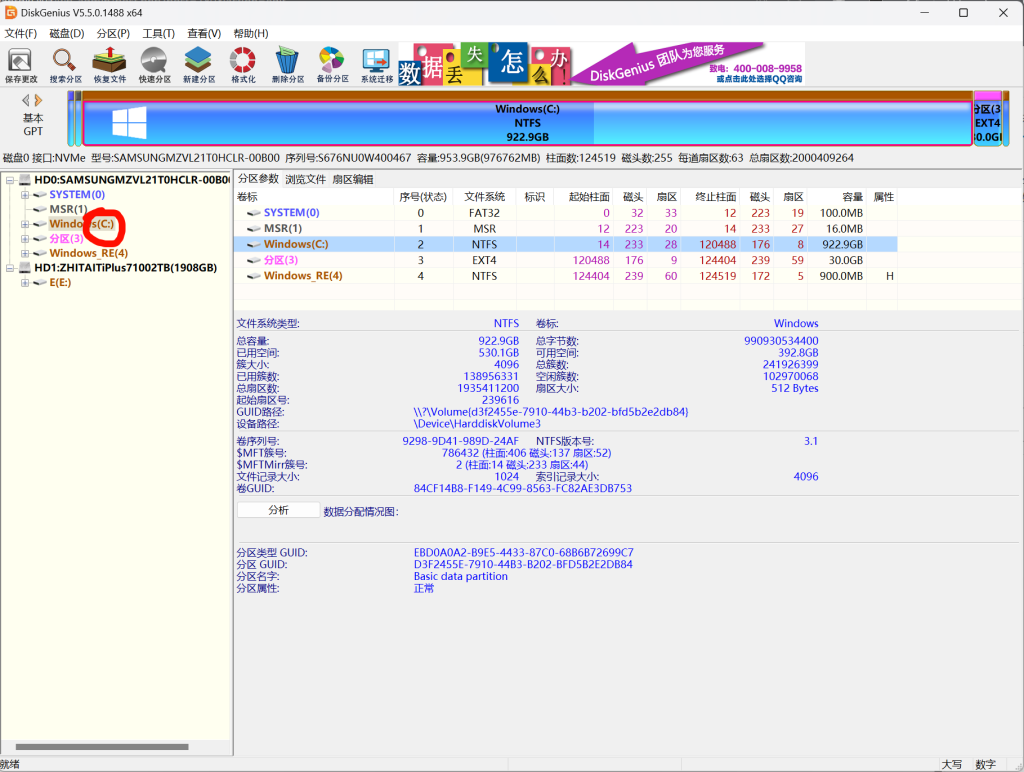Choose the 格式化 format icon
This screenshot has height=772, width=1024.
[x=243, y=65]
